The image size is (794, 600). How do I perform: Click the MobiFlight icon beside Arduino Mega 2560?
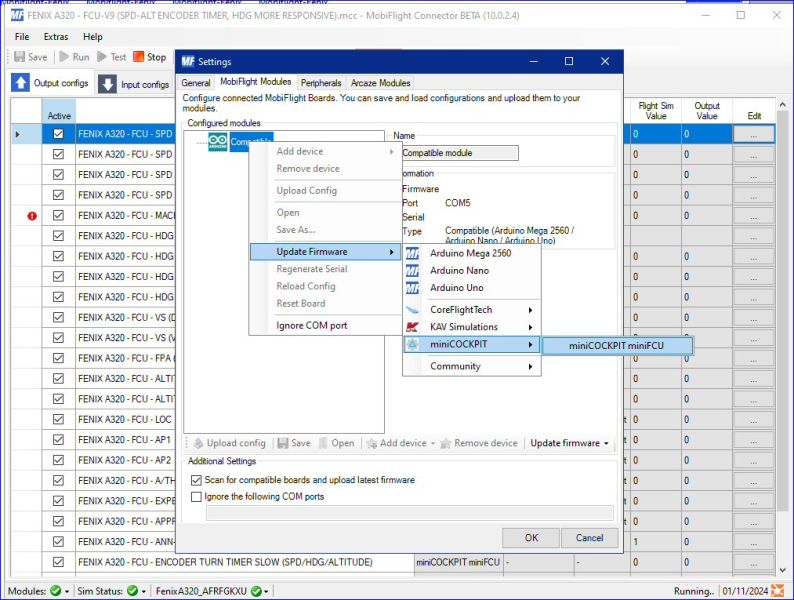click(x=412, y=253)
